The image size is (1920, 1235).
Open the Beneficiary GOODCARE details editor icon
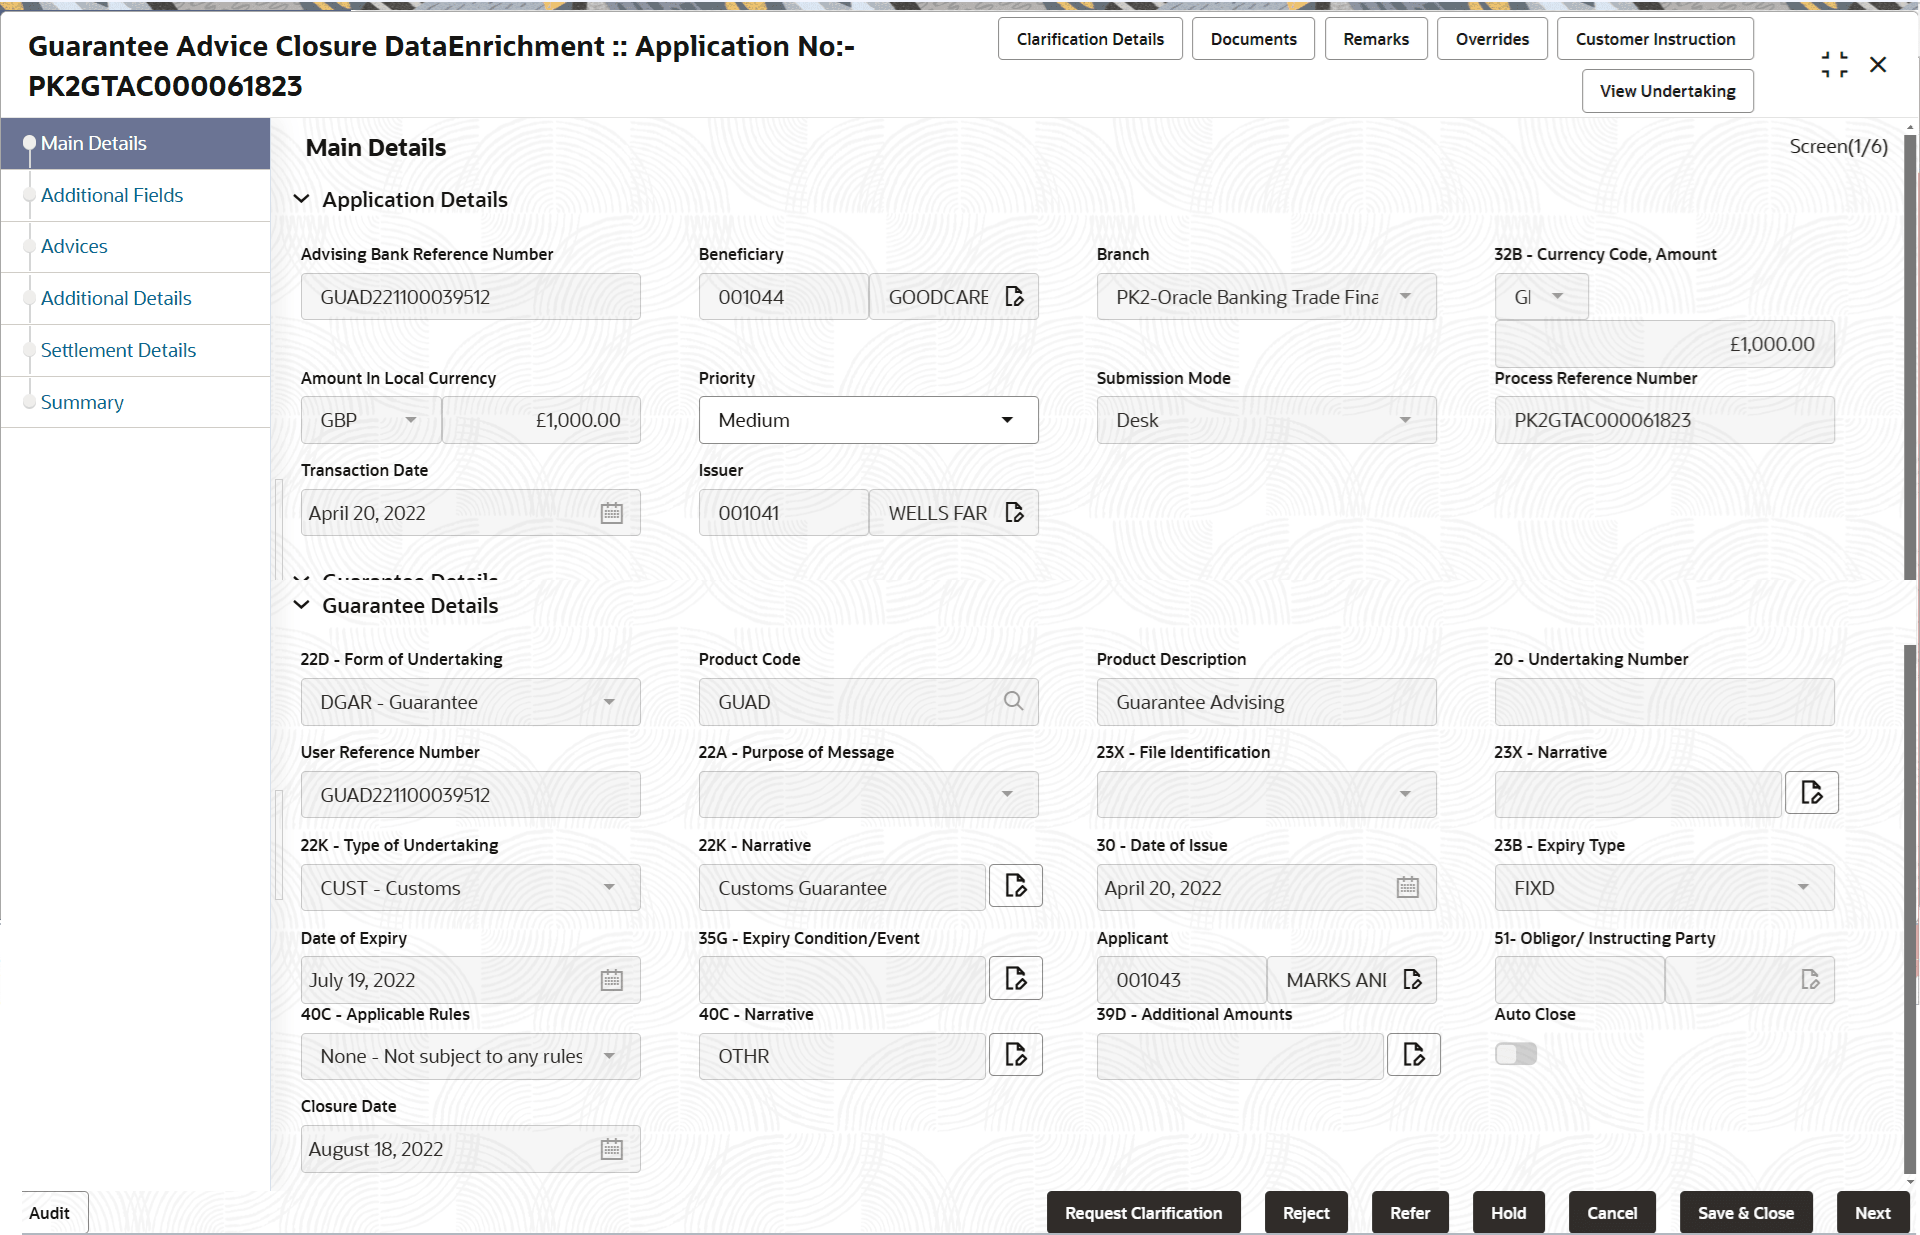tap(1015, 296)
